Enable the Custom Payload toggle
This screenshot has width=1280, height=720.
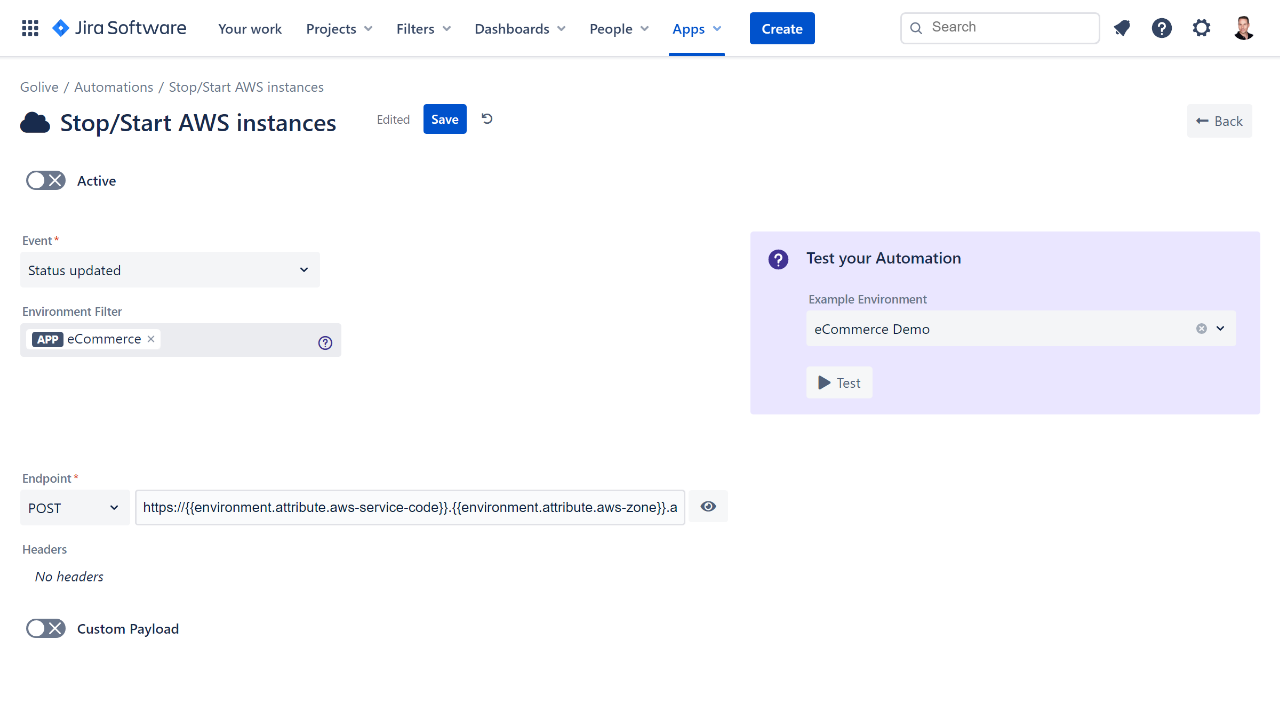point(45,628)
